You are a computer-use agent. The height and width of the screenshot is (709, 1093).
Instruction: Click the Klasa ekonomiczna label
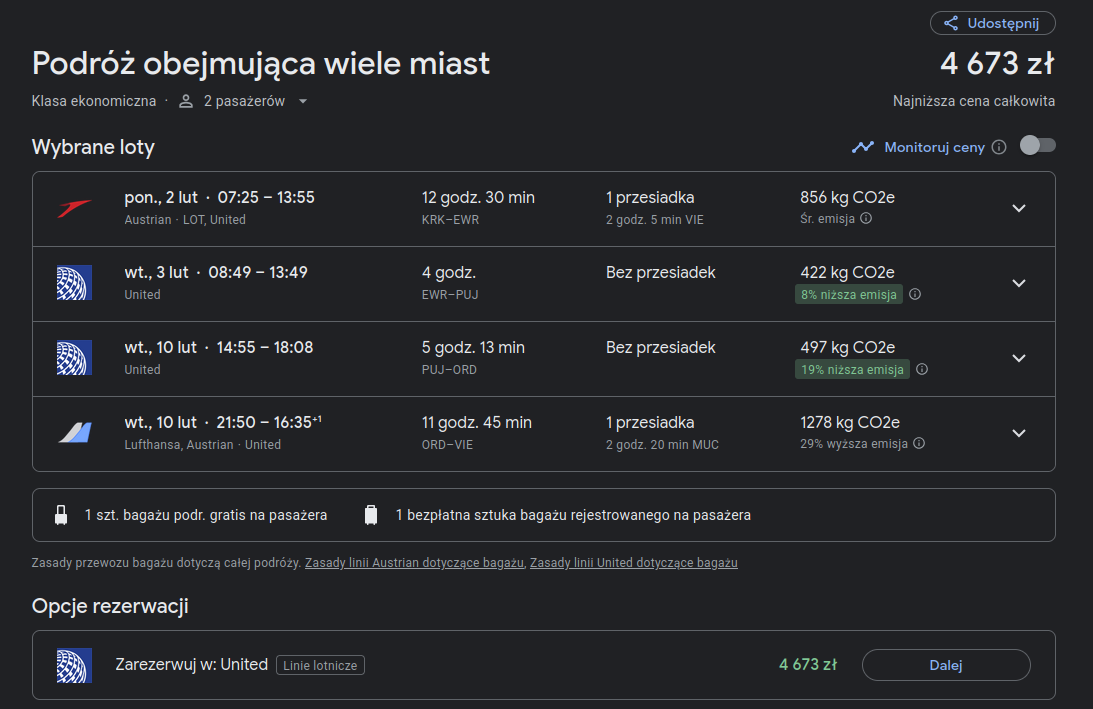click(x=94, y=101)
